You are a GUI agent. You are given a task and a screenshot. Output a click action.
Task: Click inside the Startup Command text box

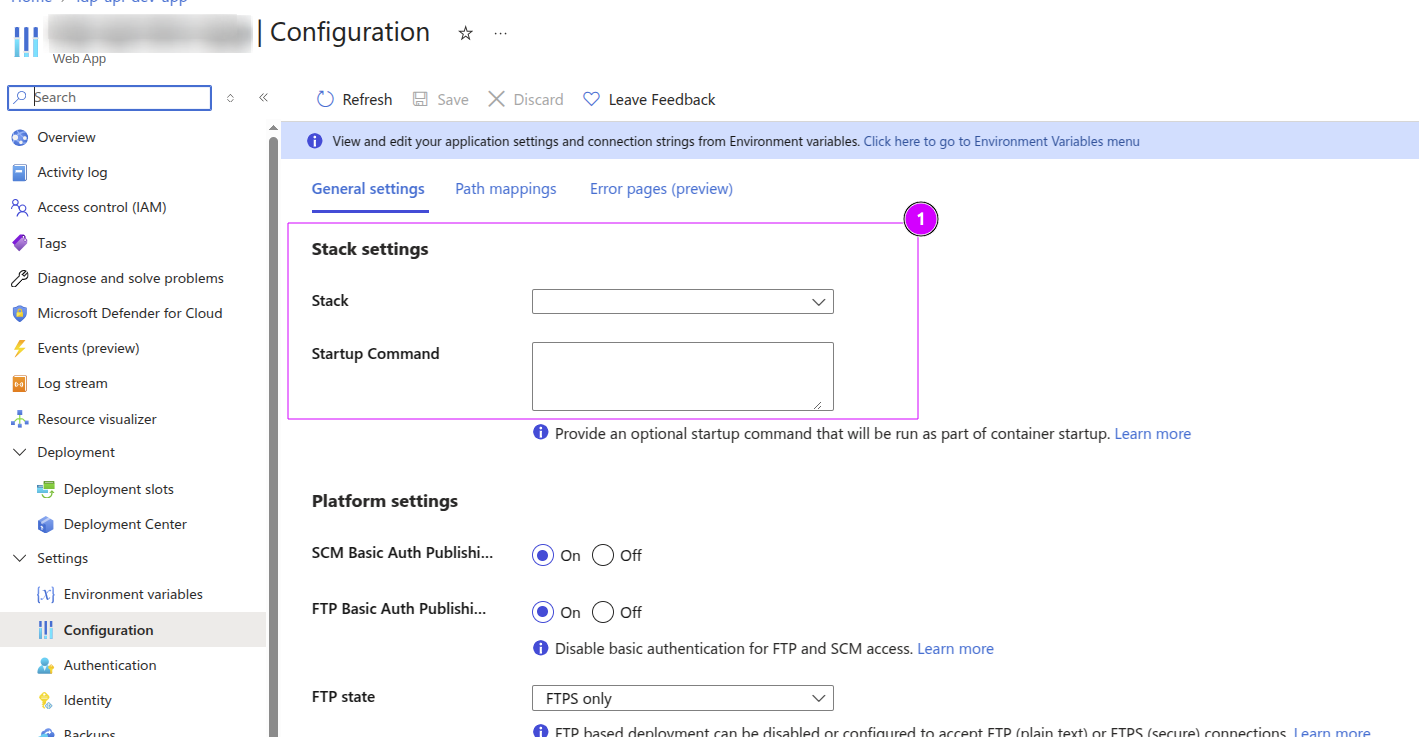pos(682,376)
